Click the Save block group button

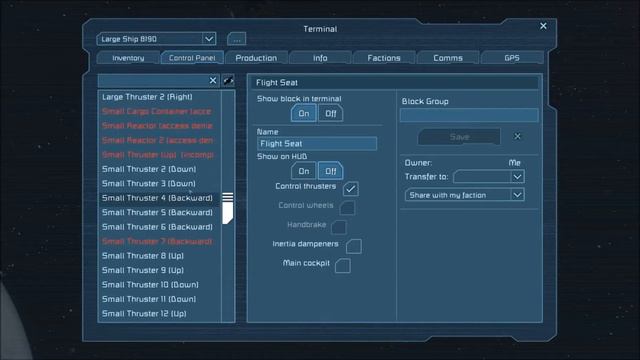coord(459,137)
